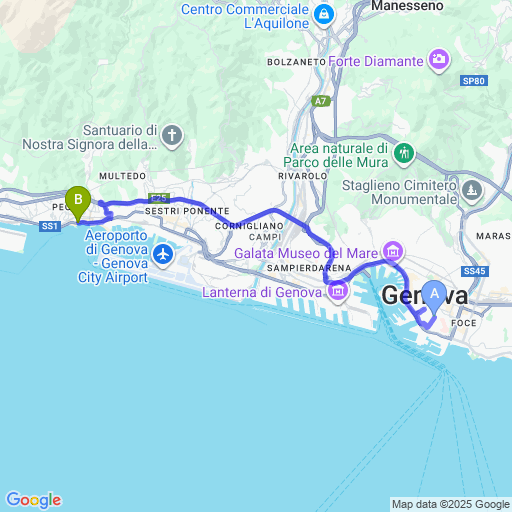Screen dimensions: 512x512
Task: Click the Parco delle Mura hiking icon
Action: coord(404,154)
